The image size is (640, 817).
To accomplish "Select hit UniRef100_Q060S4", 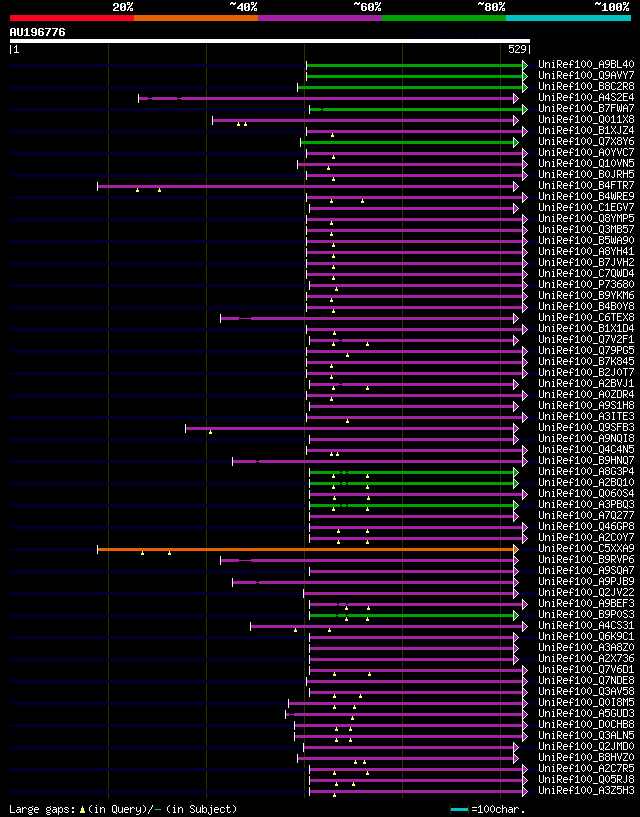I will pos(586,493).
